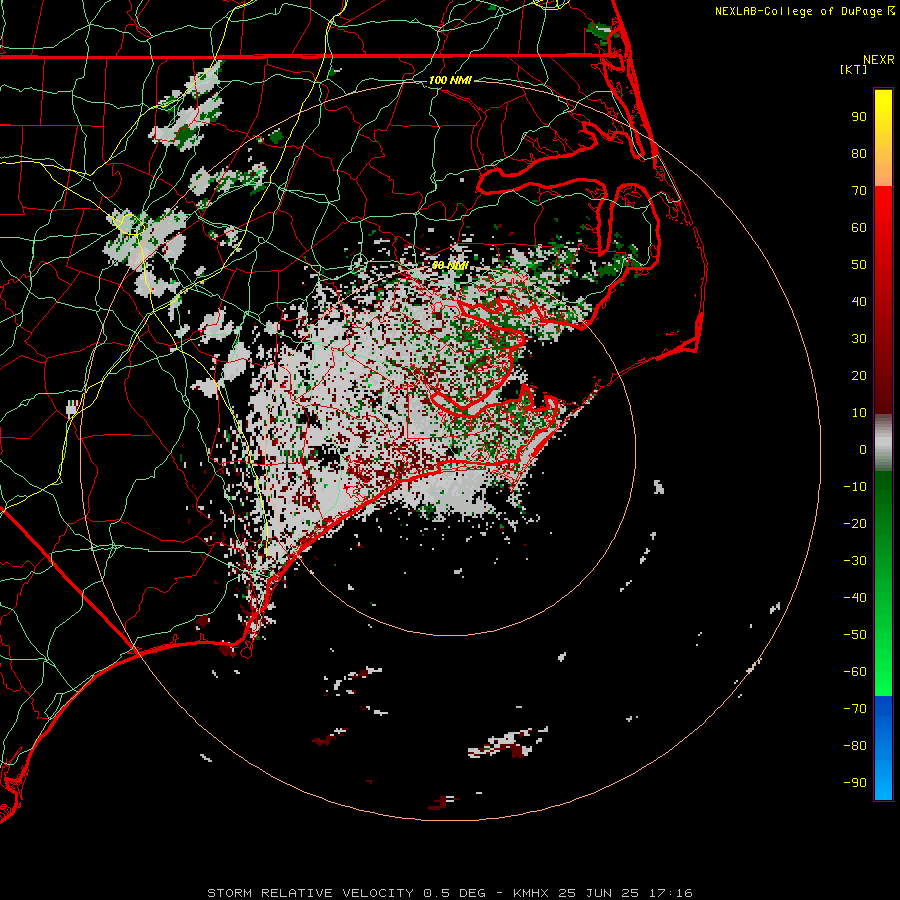Viewport: 900px width, 900px height.
Task: Pick the gray zero-velocity segment of the color bar
Action: click(x=883, y=443)
